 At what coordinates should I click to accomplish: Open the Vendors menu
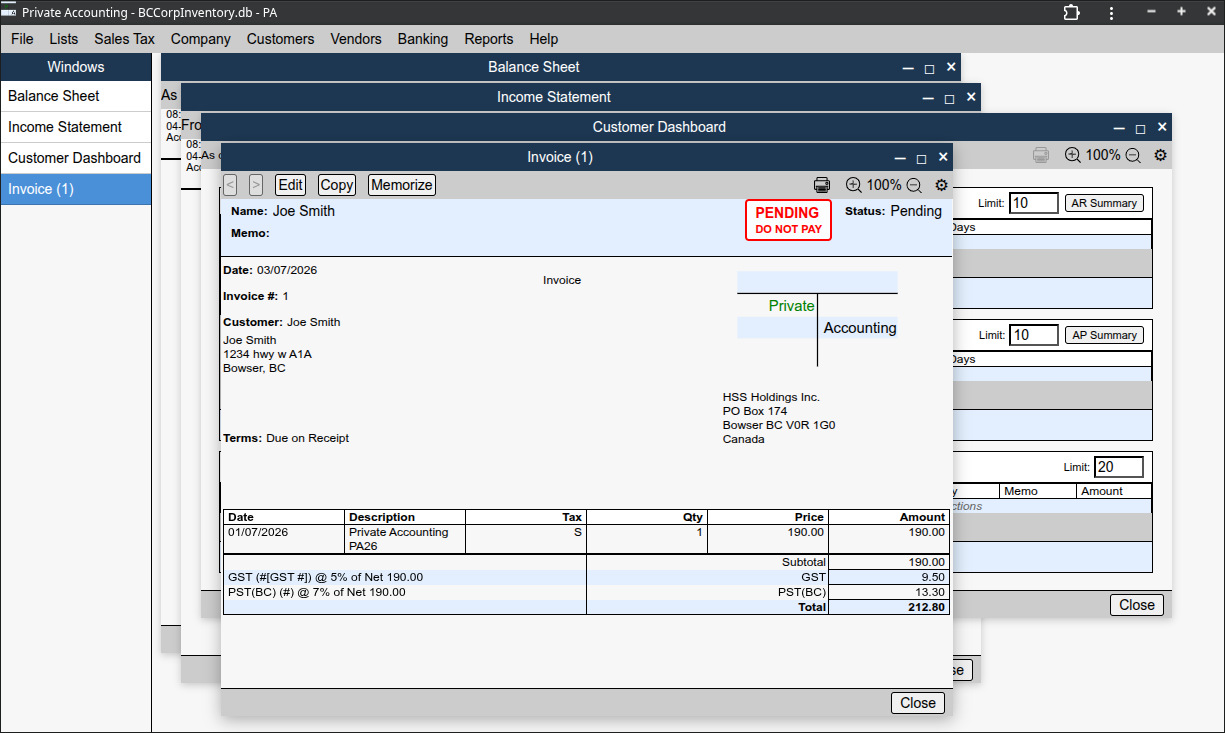(356, 39)
